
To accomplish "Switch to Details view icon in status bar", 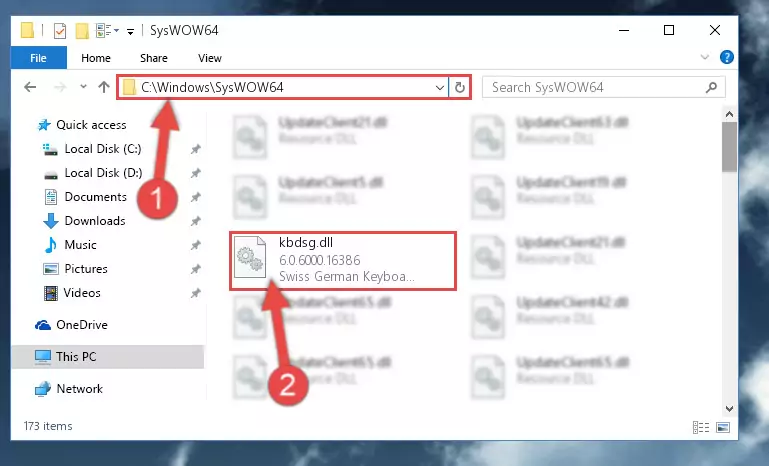I will [701, 427].
